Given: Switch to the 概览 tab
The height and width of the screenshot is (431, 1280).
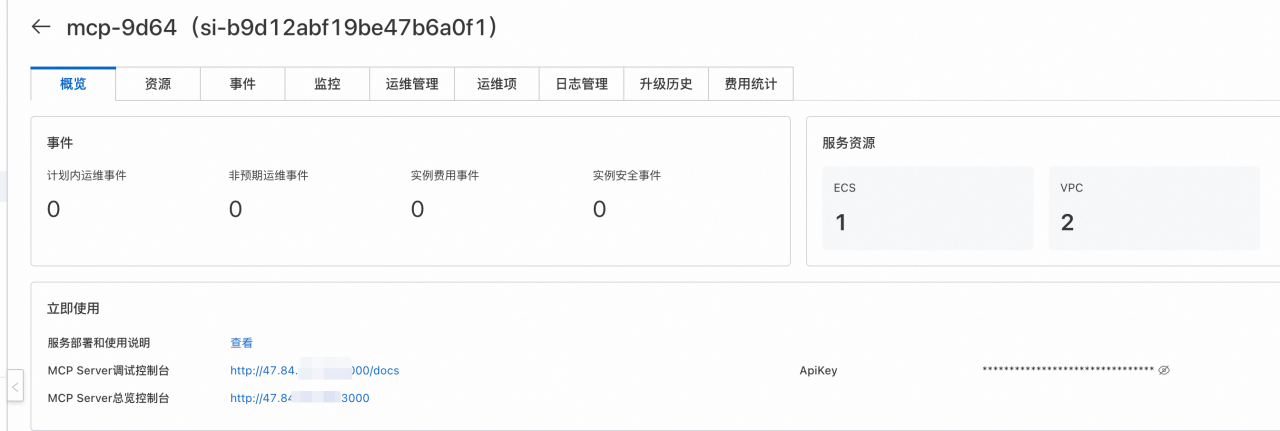Looking at the screenshot, I should pyautogui.click(x=73, y=84).
